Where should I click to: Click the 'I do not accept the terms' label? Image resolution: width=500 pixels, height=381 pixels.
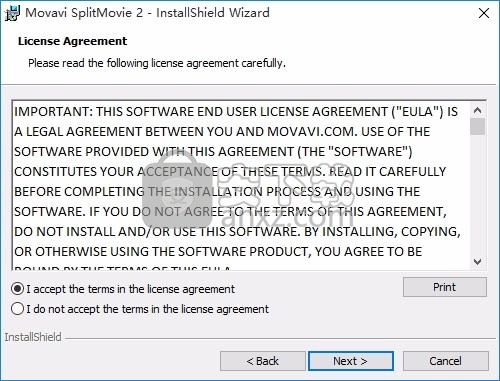pos(147,309)
